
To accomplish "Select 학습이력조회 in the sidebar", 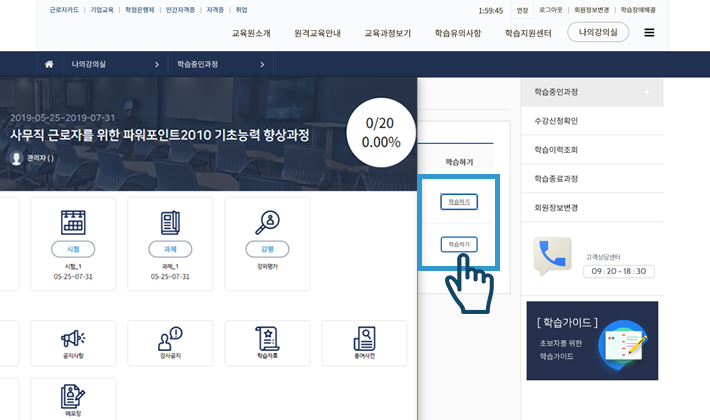I will [592, 150].
